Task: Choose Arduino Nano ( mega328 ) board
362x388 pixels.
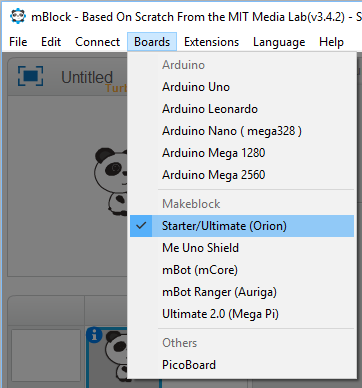Action: (242, 131)
